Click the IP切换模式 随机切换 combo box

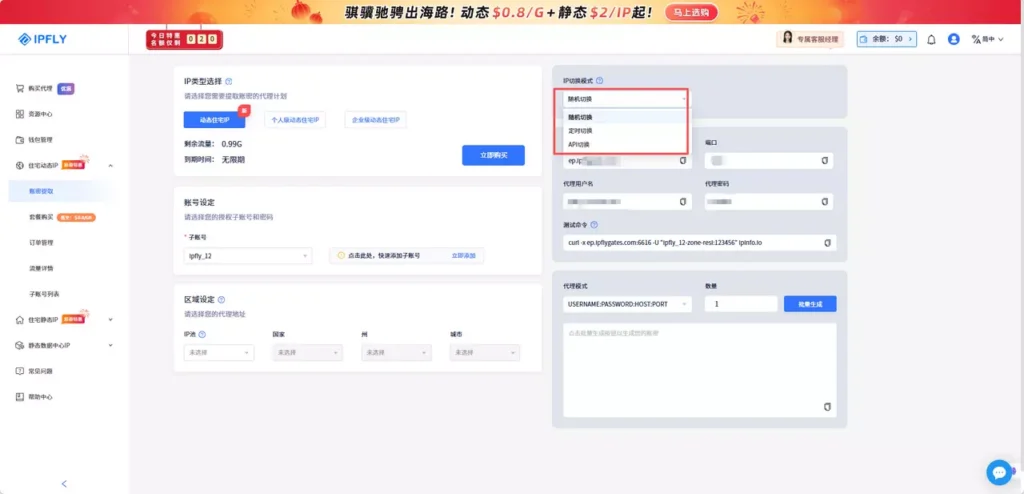click(x=626, y=99)
